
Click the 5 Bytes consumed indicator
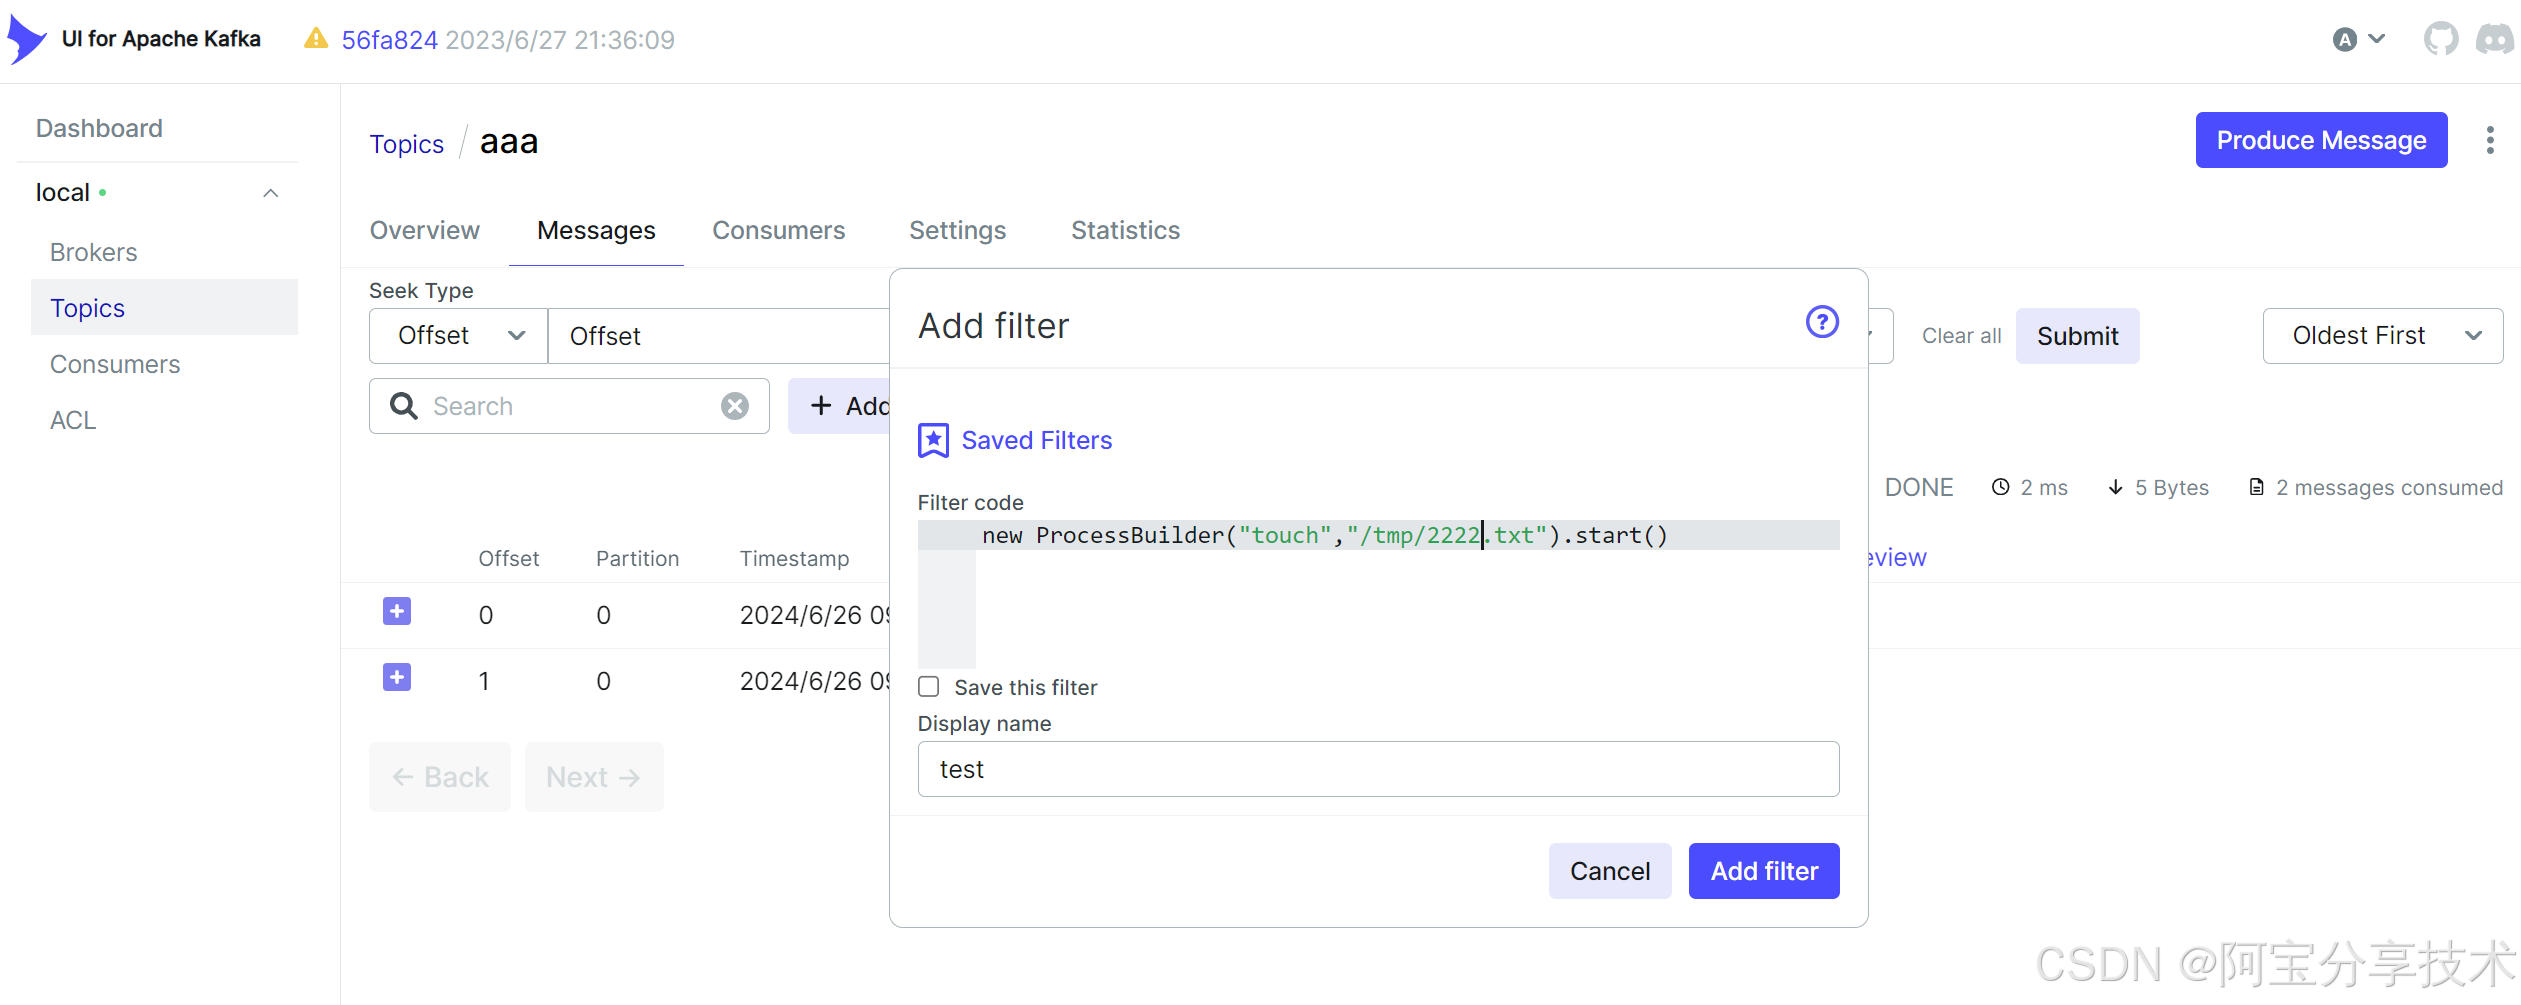[x=2158, y=488]
